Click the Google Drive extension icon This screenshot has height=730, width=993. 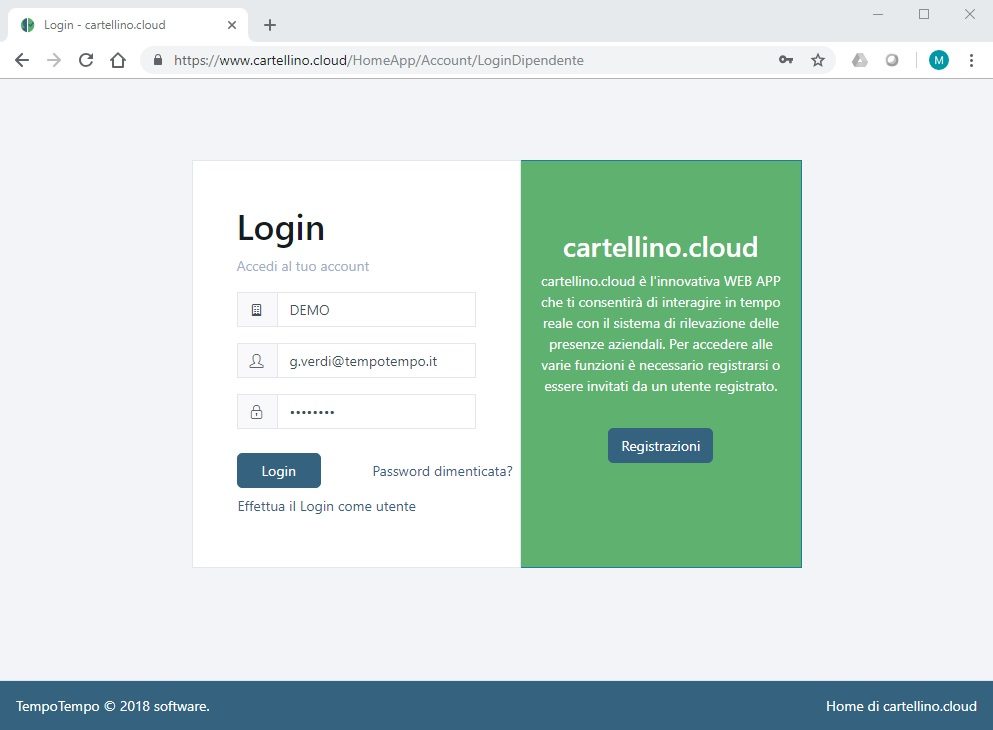coord(859,60)
